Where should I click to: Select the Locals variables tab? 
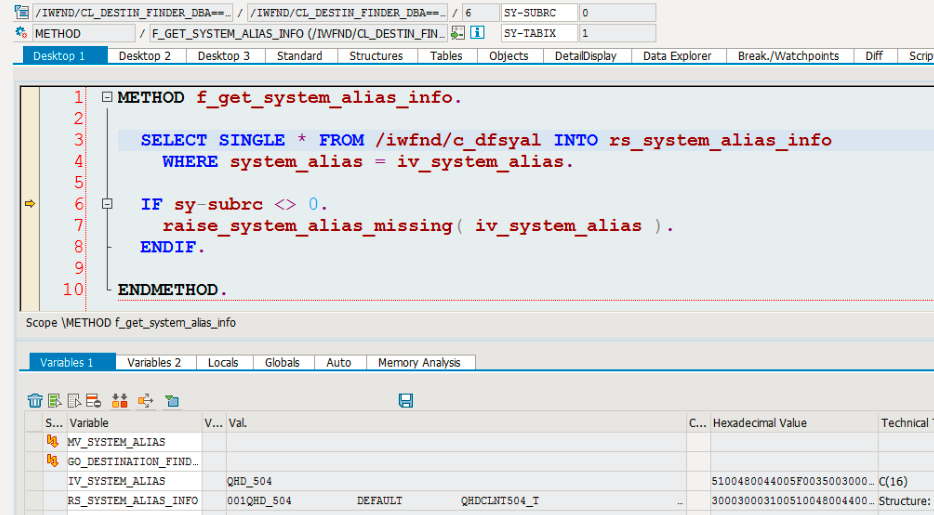tap(223, 362)
